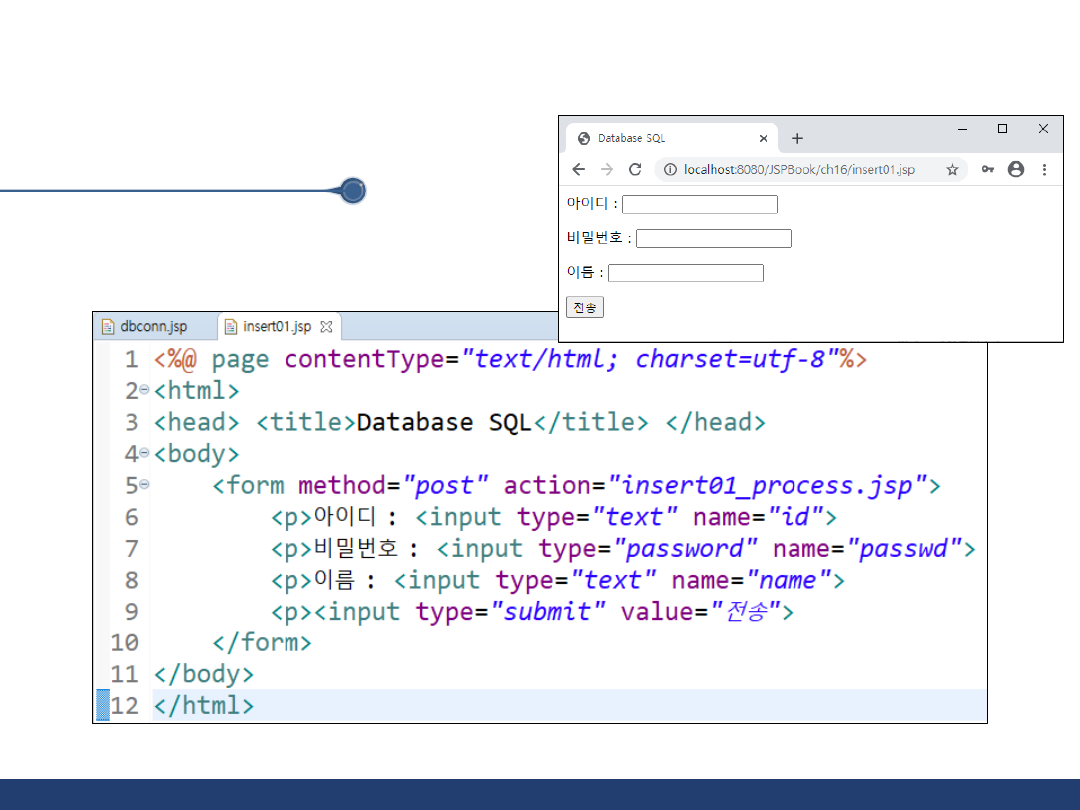1080x810 pixels.
Task: Click the browser back arrow
Action: click(578, 170)
